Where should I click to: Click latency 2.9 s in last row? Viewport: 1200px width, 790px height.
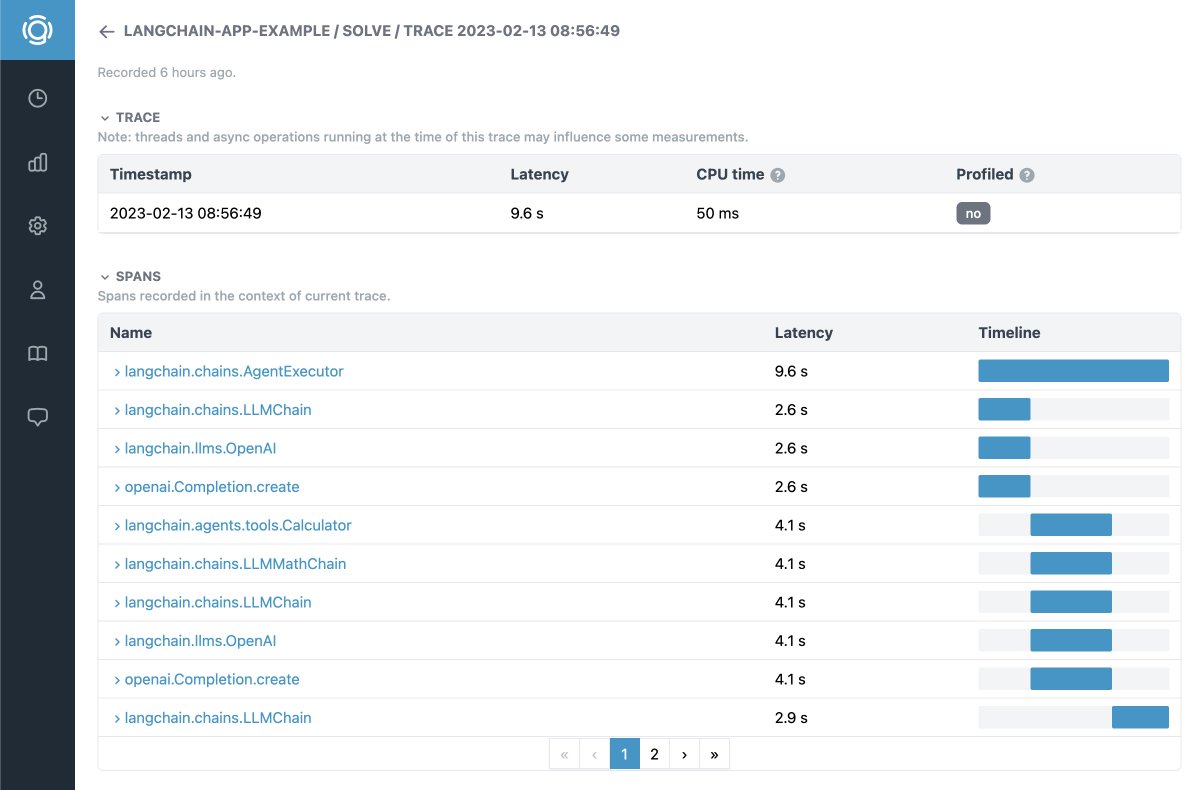point(791,718)
